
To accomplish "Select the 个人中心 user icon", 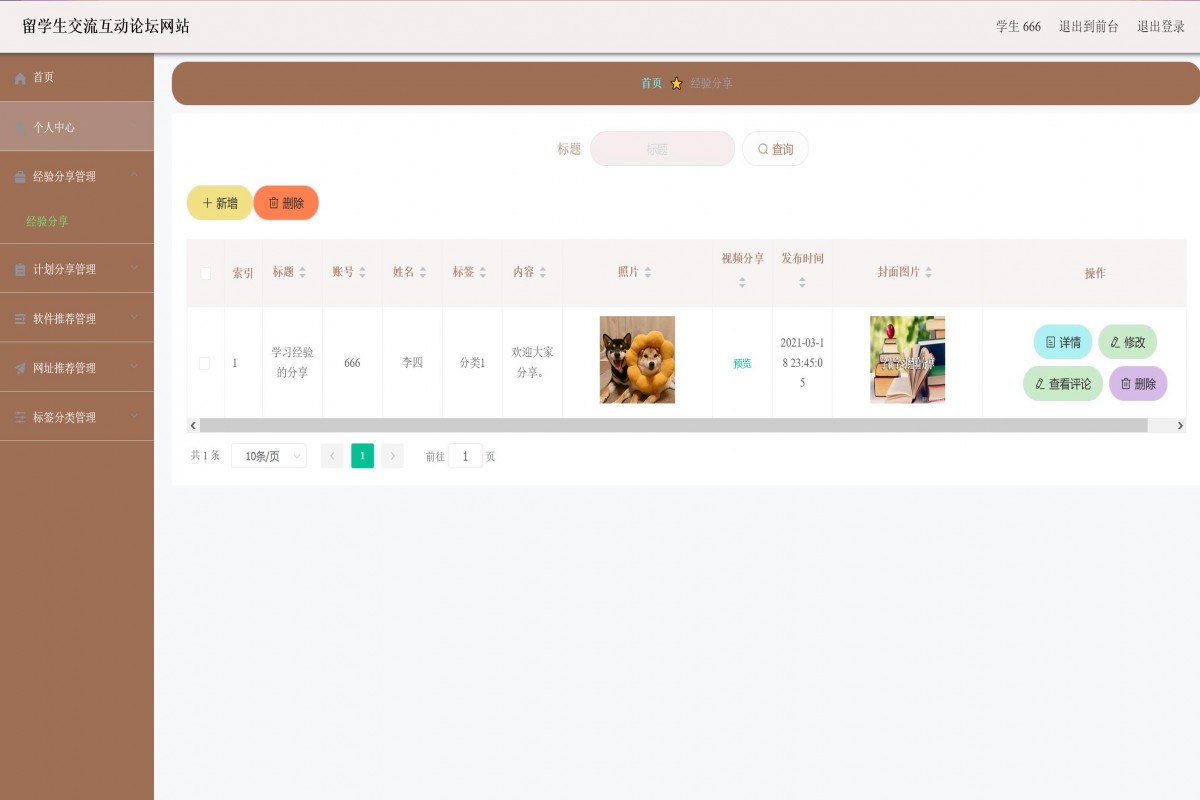I will point(18,127).
